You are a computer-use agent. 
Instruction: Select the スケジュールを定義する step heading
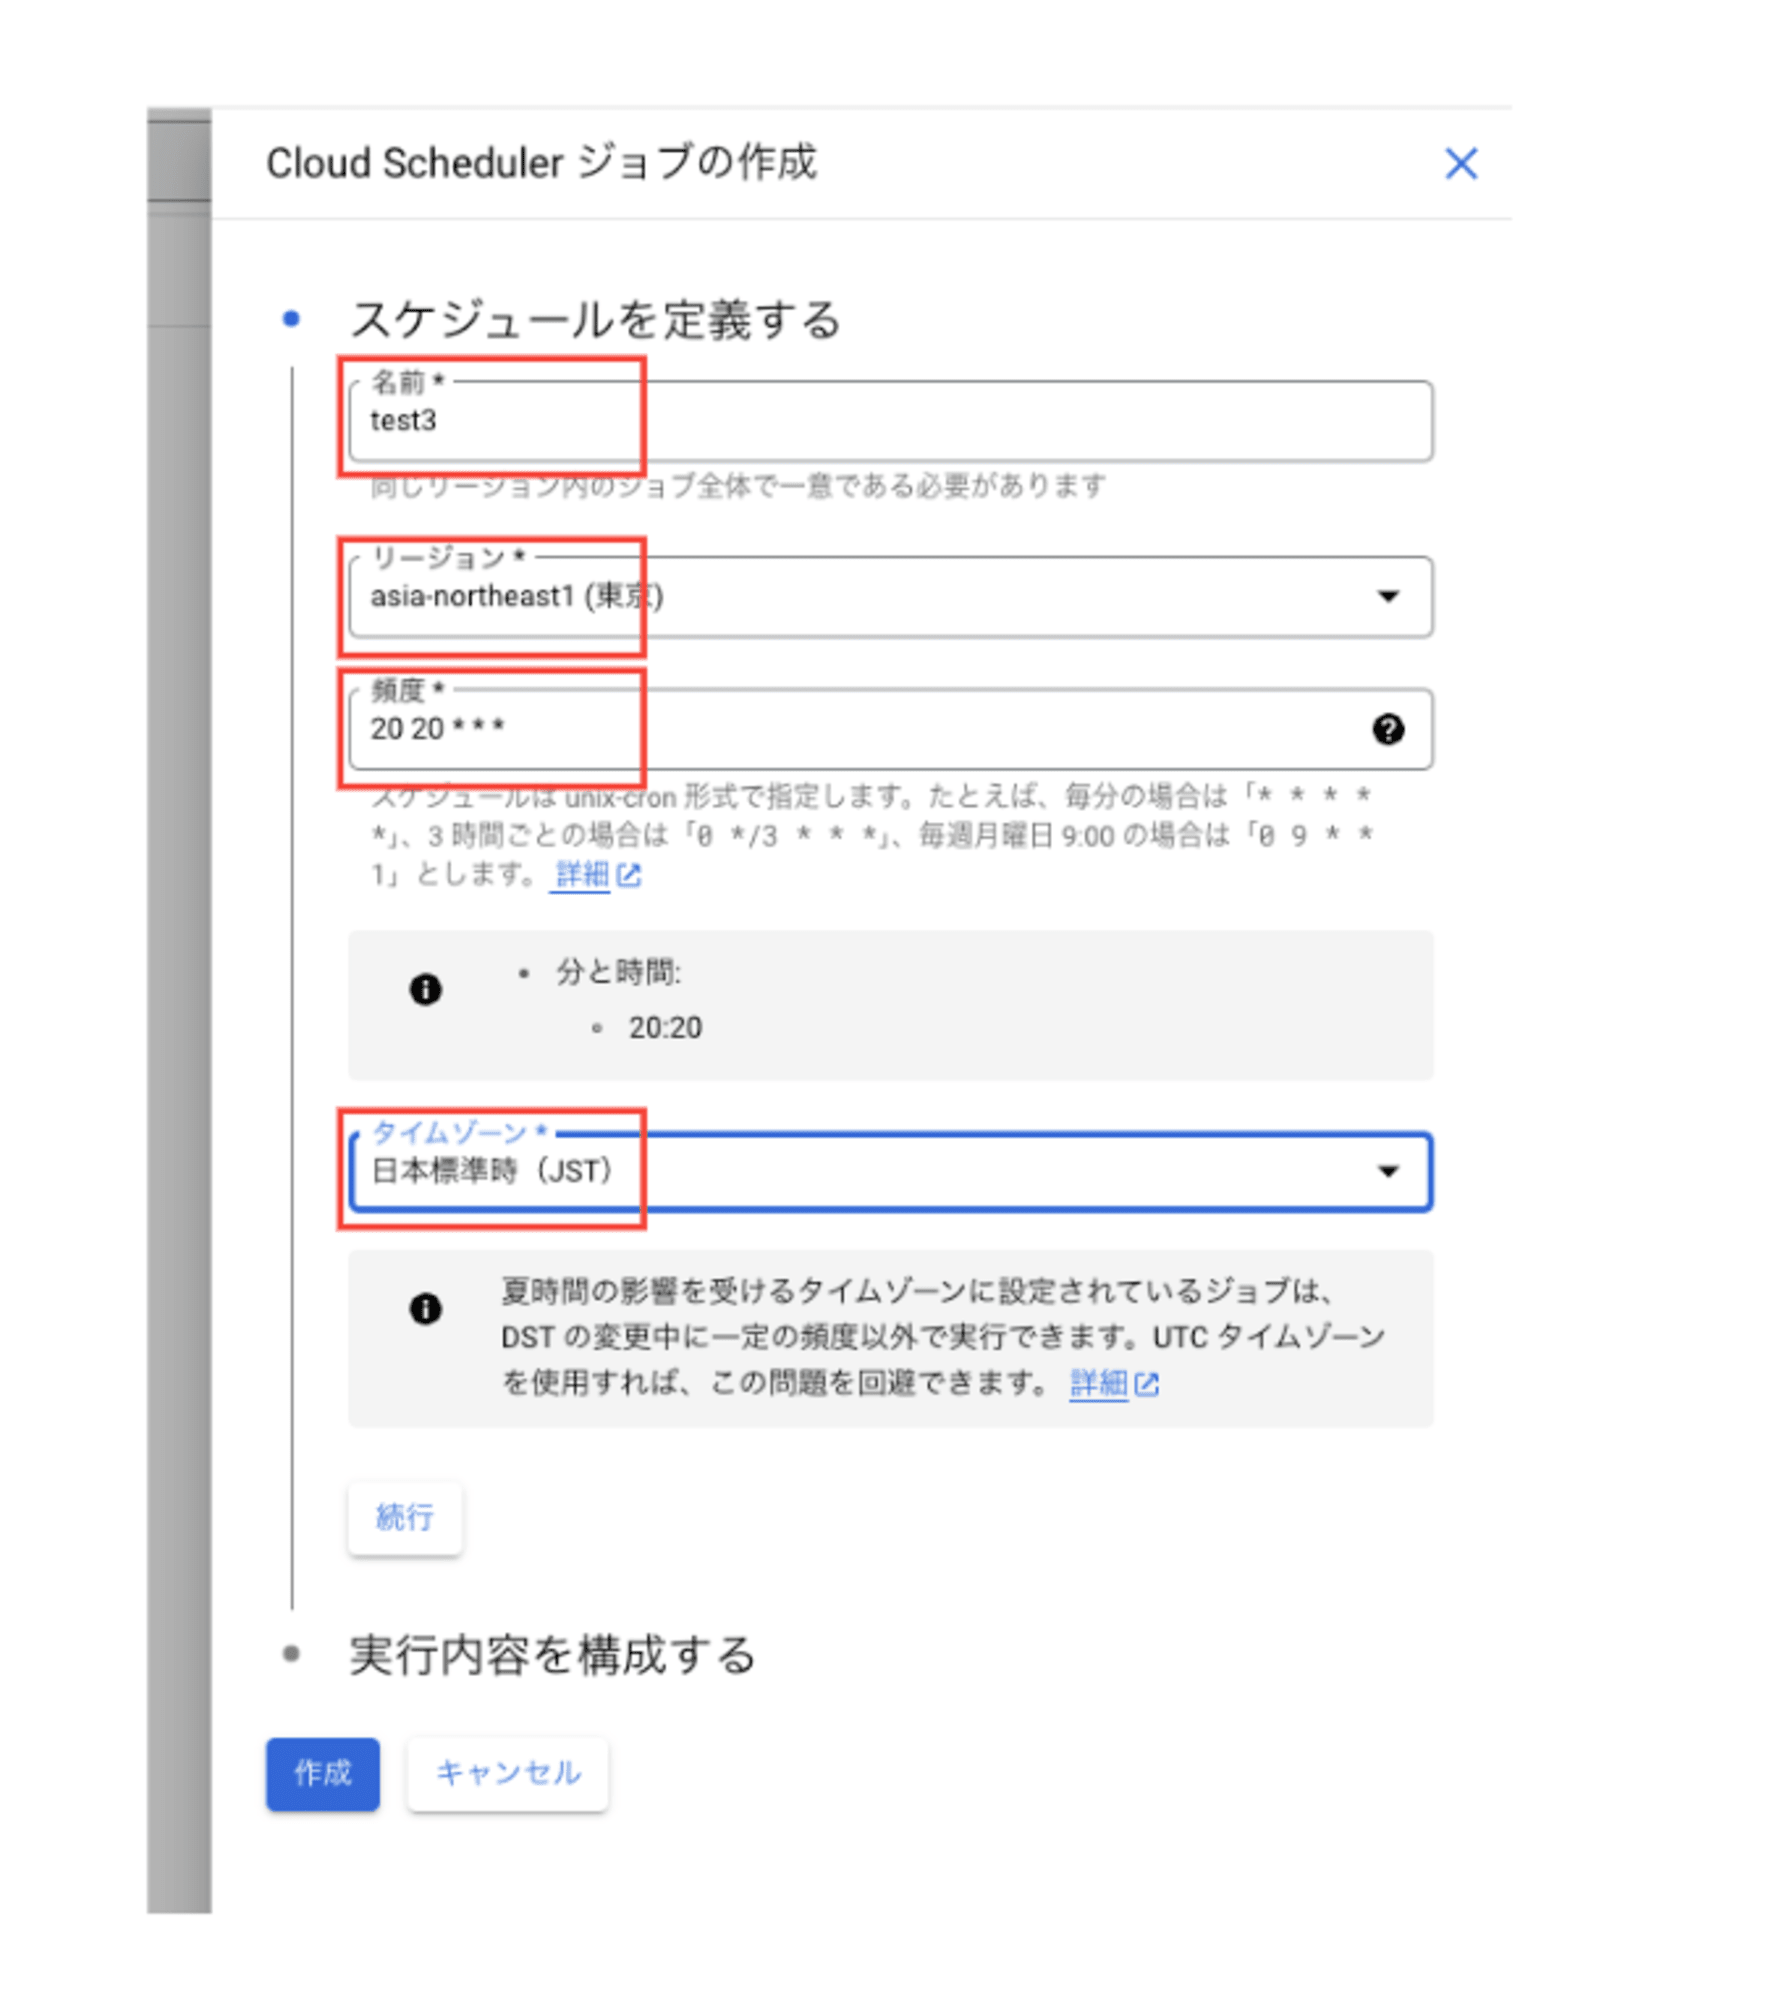[x=595, y=320]
